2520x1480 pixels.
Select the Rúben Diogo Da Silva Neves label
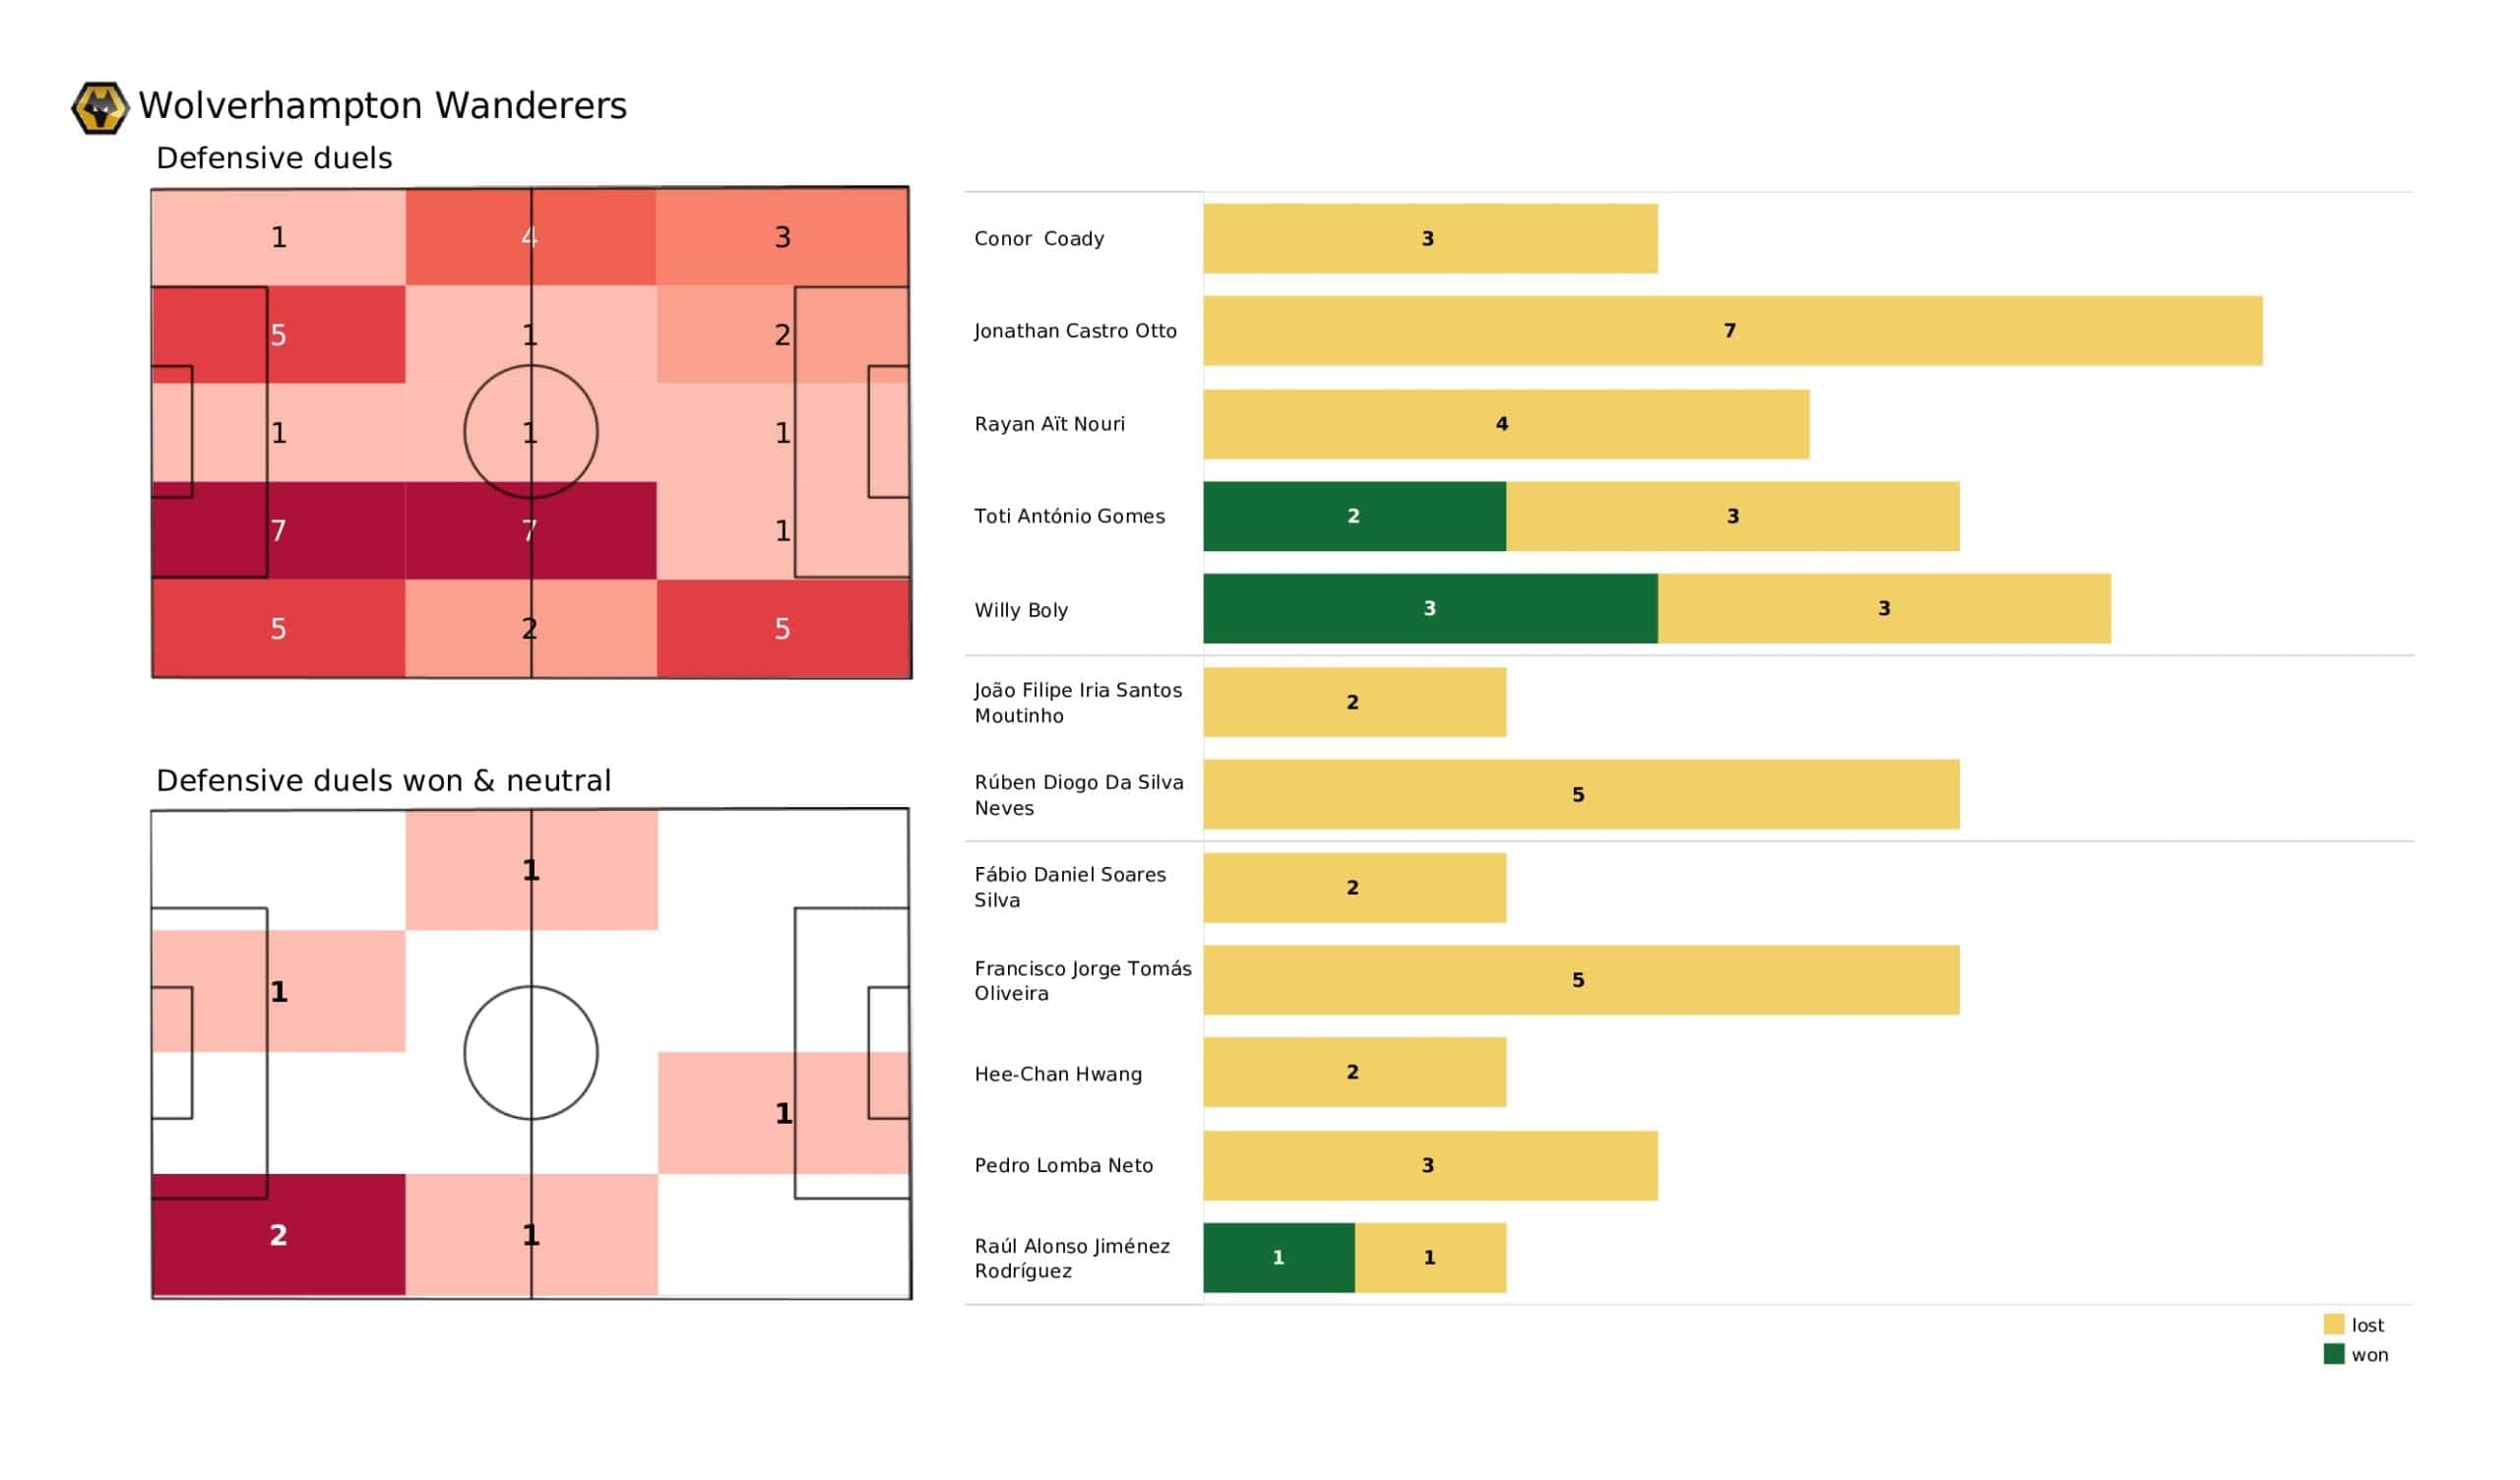1079,795
